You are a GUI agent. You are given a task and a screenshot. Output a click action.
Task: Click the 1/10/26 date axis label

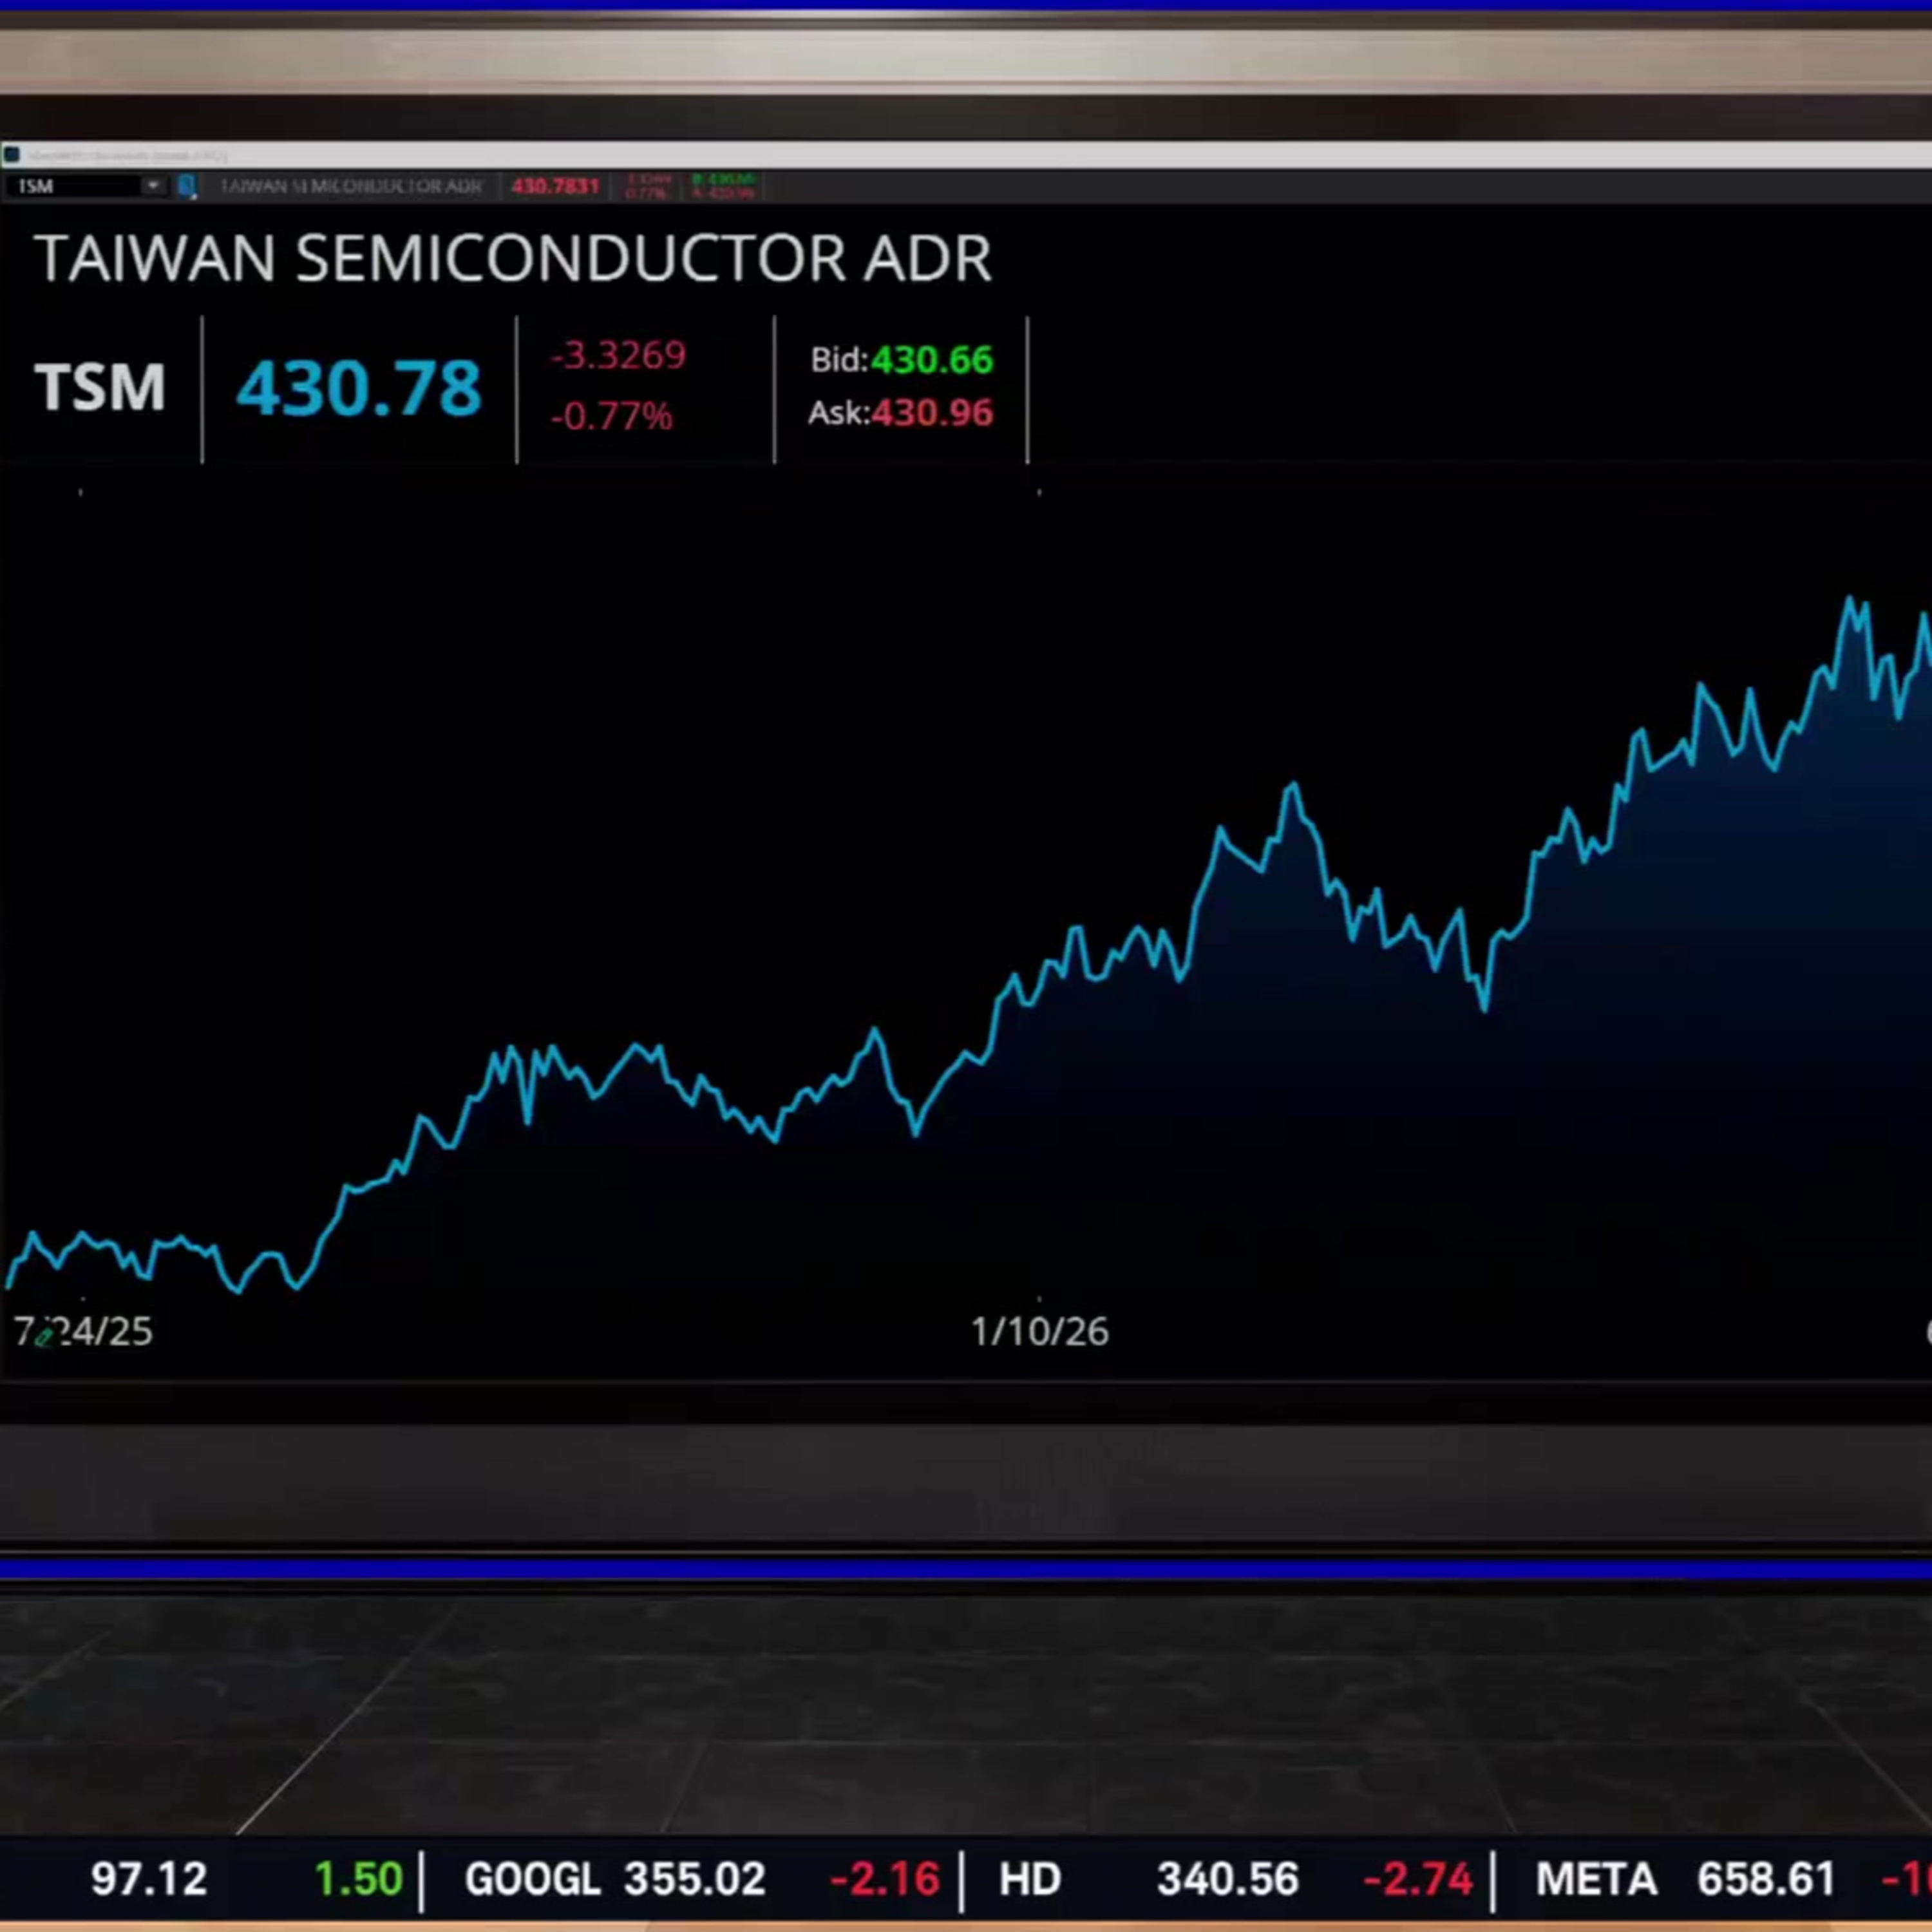coord(1040,1332)
